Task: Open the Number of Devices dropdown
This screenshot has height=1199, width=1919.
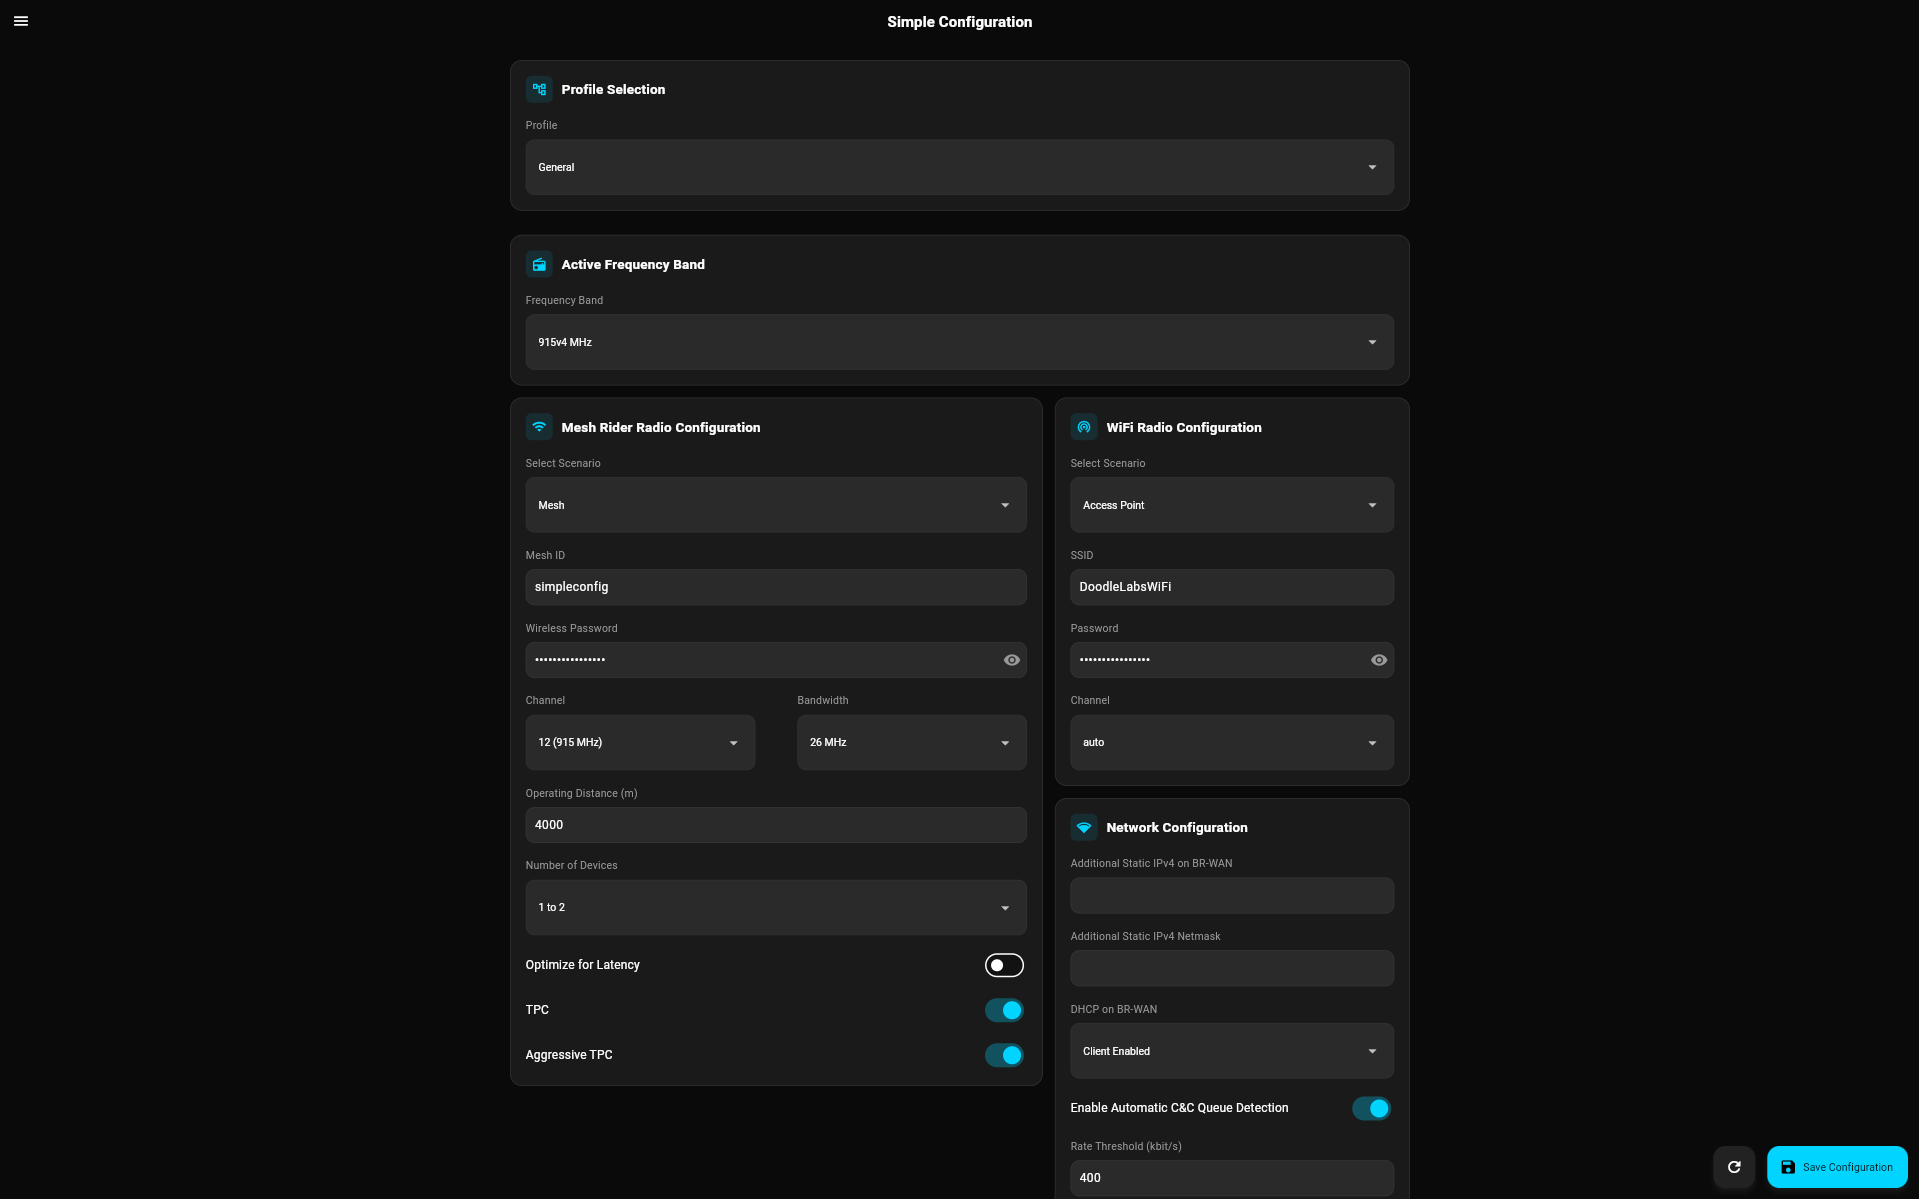Action: point(775,907)
